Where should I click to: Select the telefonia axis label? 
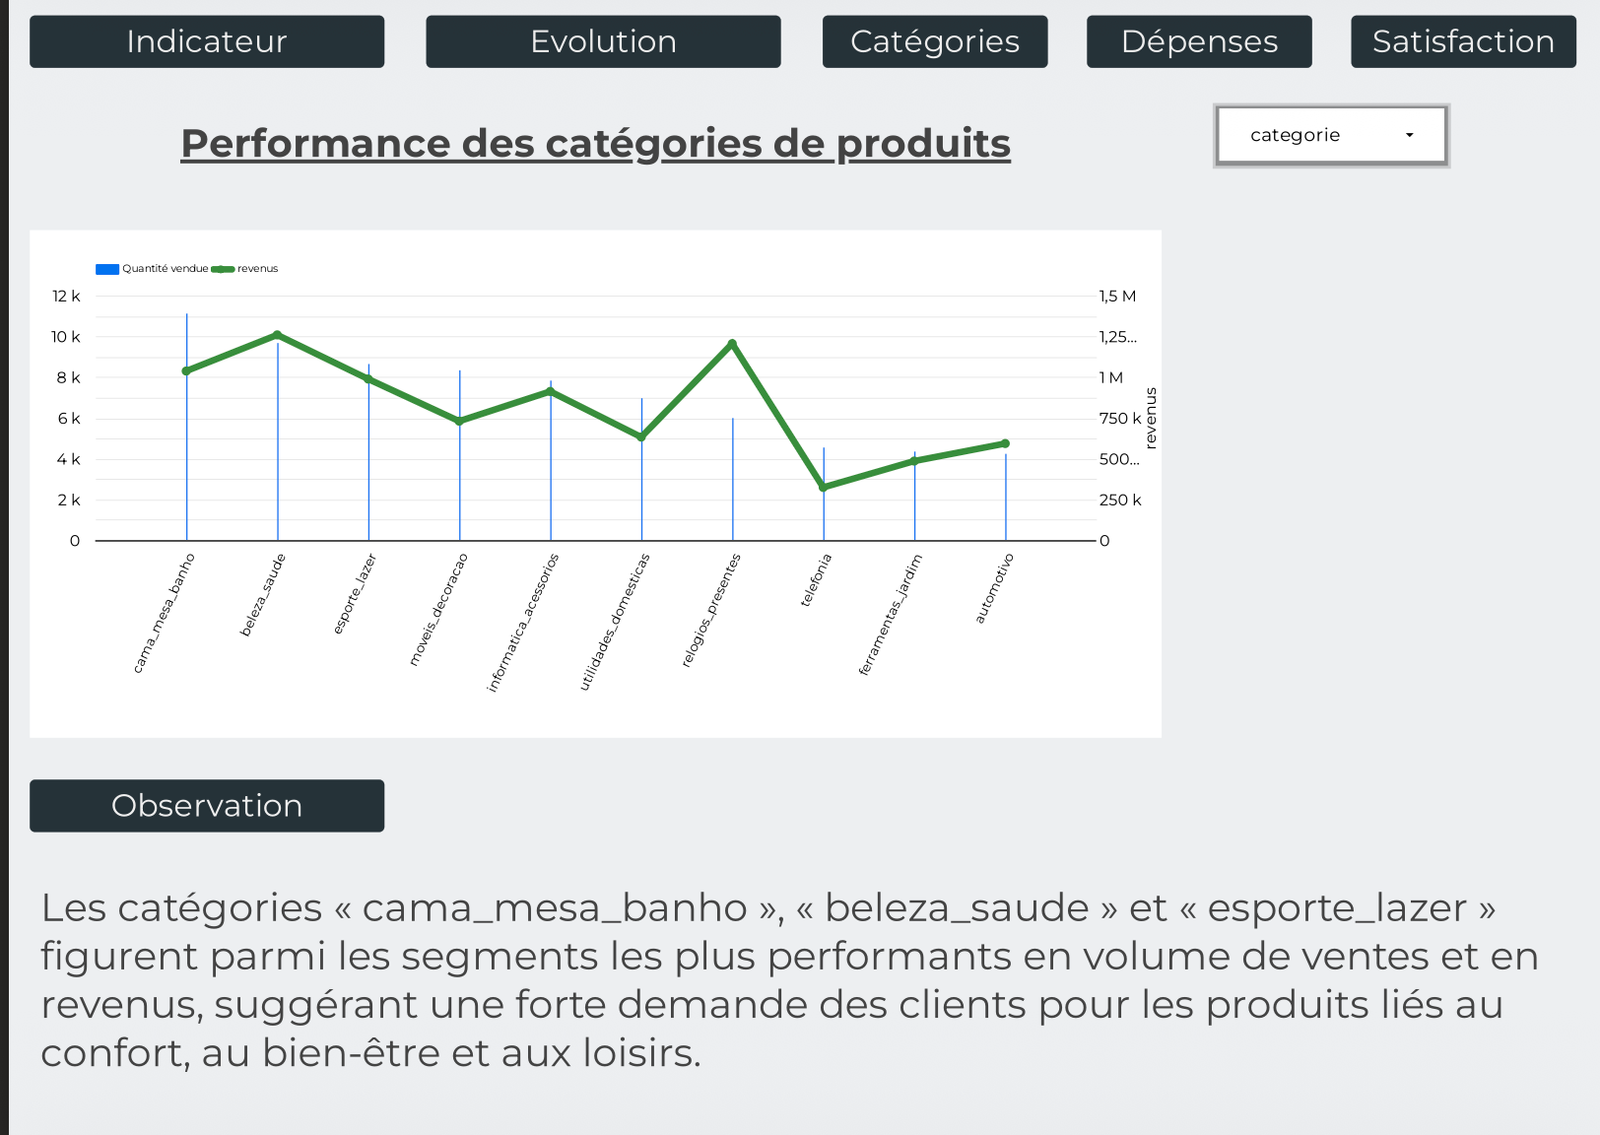pos(816,580)
